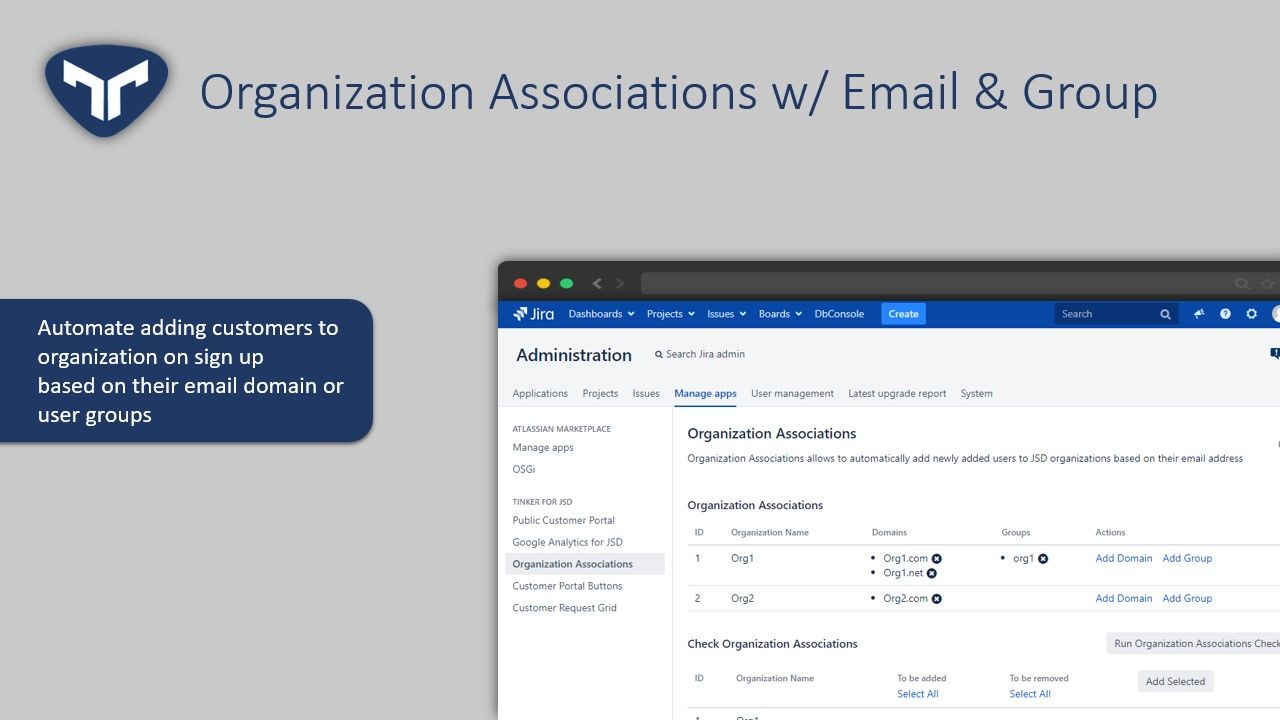Open Customer Request Grid sidebar item
This screenshot has height=720, width=1280.
click(x=564, y=608)
